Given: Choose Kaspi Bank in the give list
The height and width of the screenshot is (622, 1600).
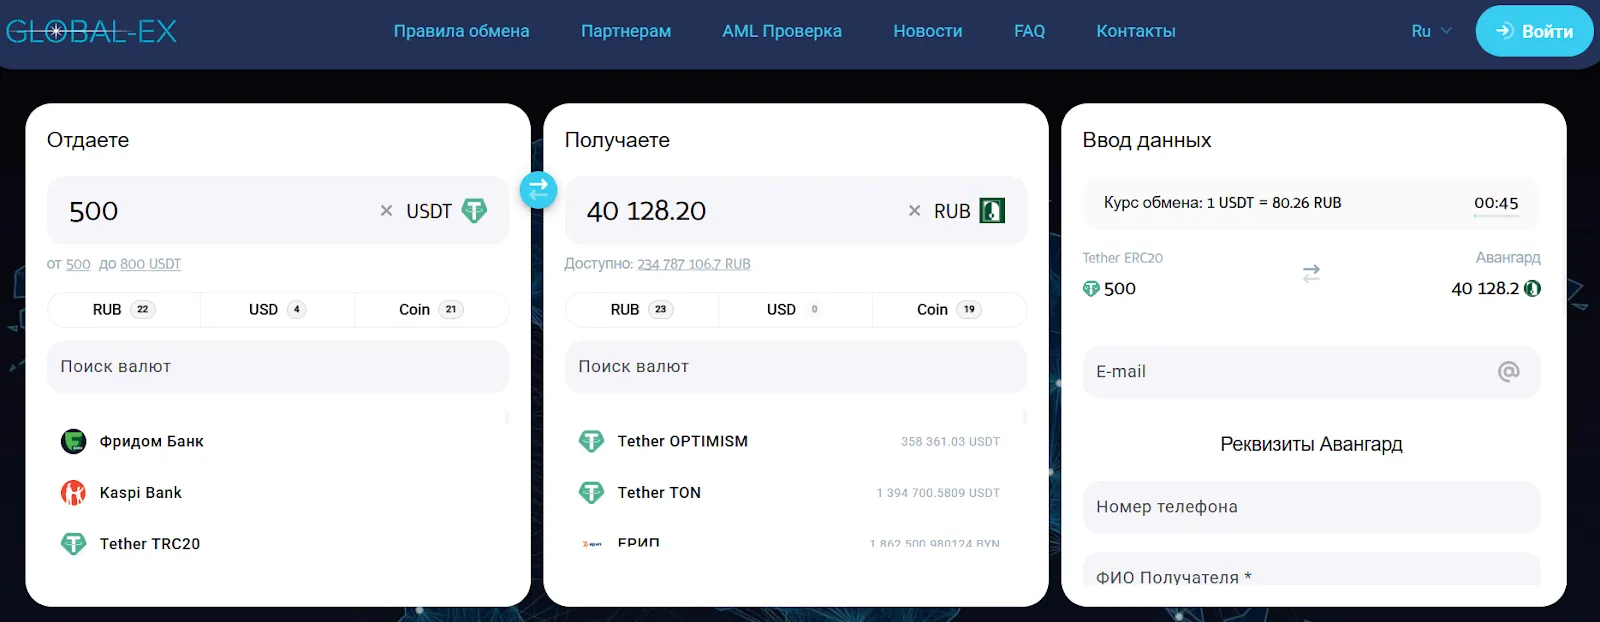Looking at the screenshot, I should pos(278,492).
